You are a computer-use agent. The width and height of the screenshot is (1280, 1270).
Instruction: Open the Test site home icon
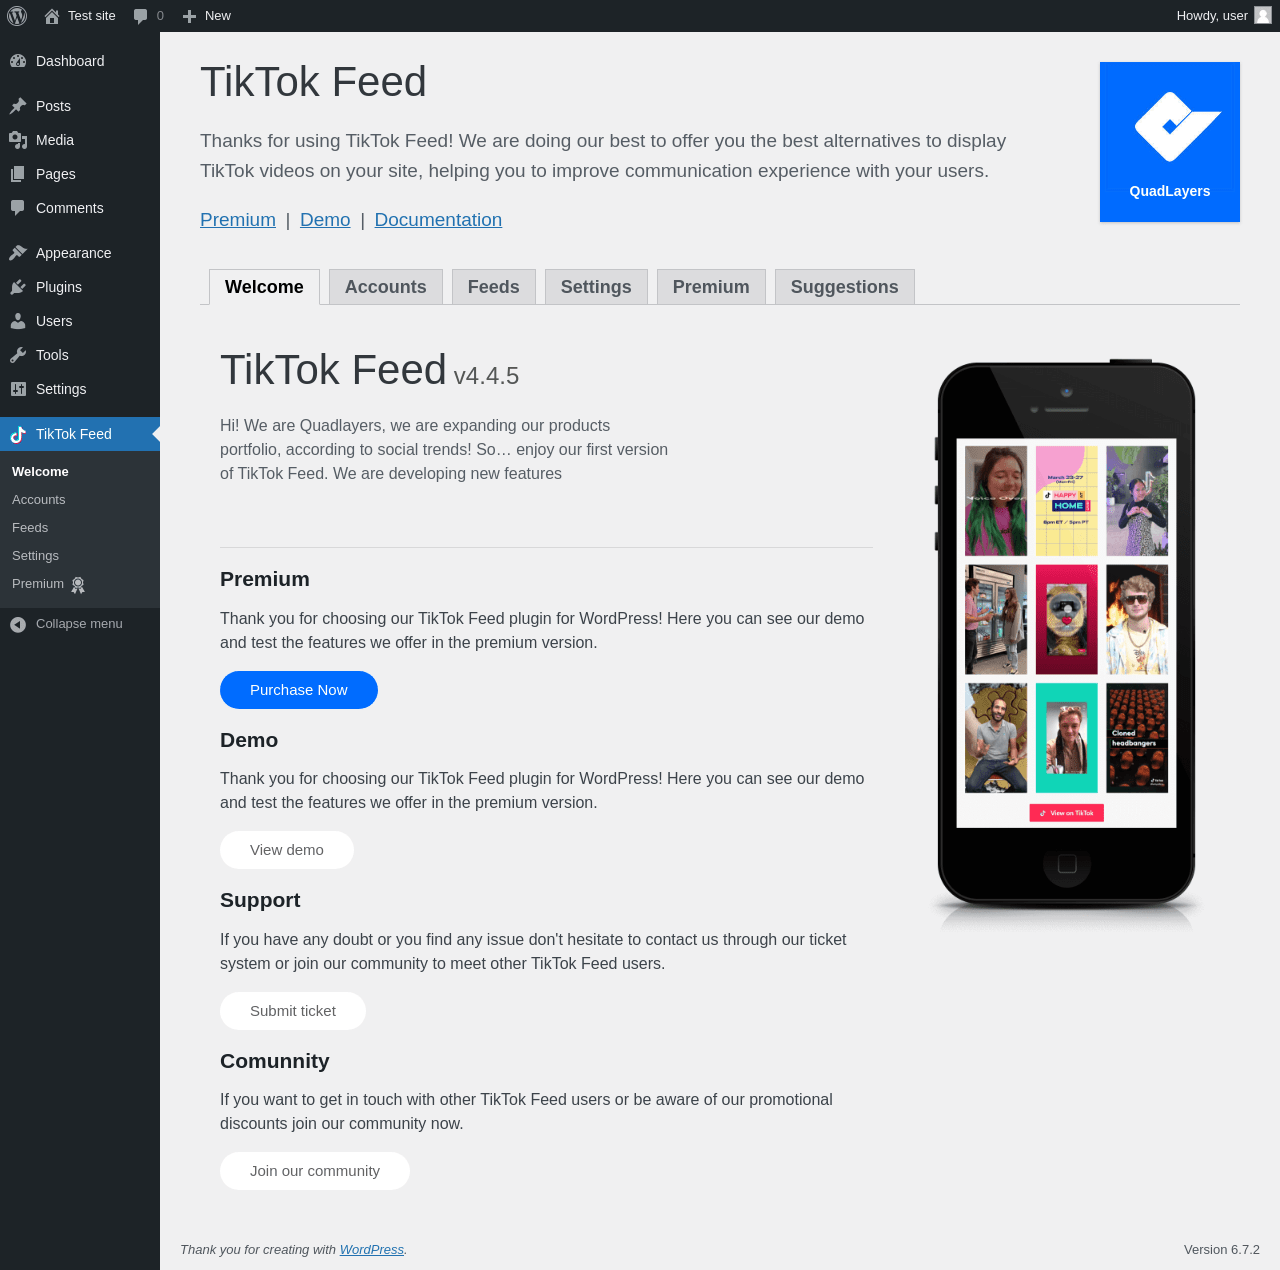click(52, 16)
